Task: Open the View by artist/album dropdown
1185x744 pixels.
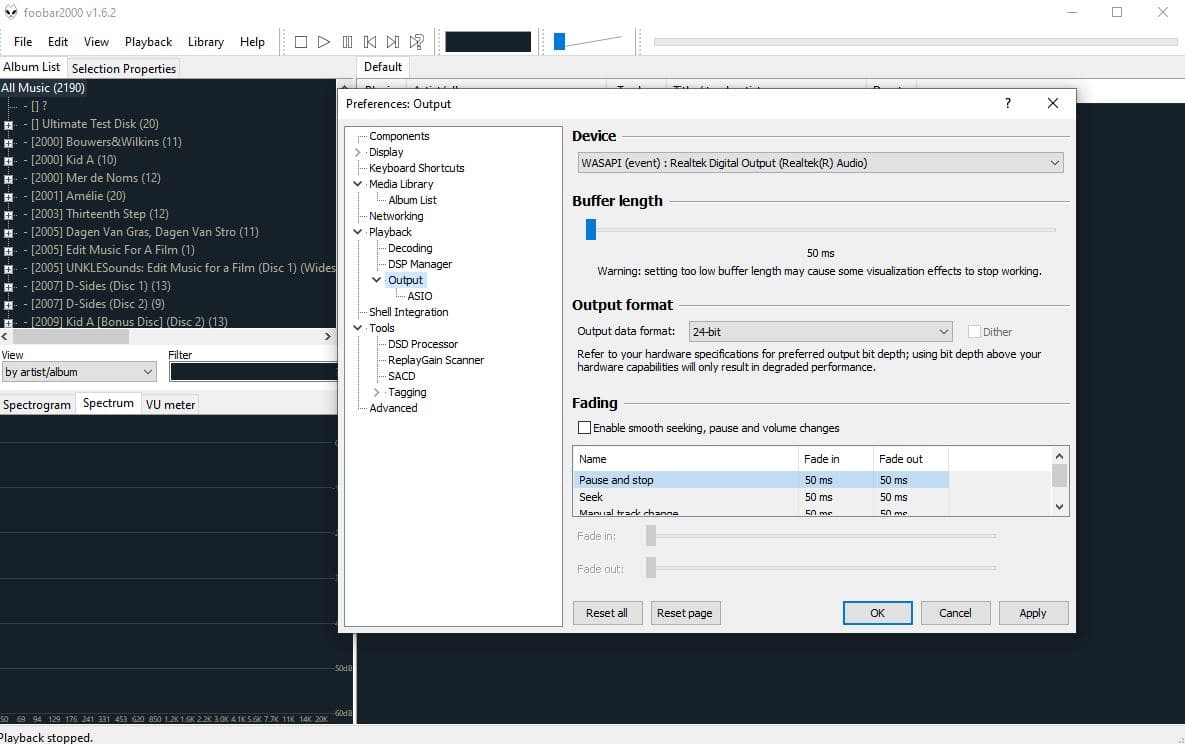Action: (x=79, y=372)
